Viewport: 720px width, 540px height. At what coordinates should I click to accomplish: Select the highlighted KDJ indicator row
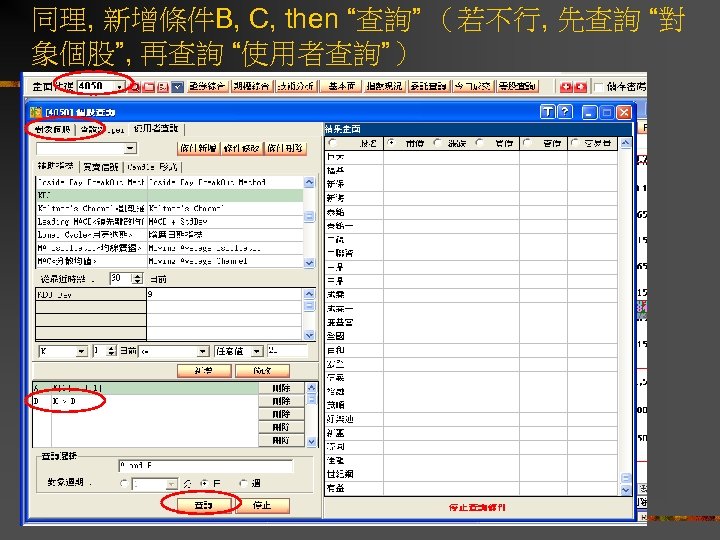point(169,195)
